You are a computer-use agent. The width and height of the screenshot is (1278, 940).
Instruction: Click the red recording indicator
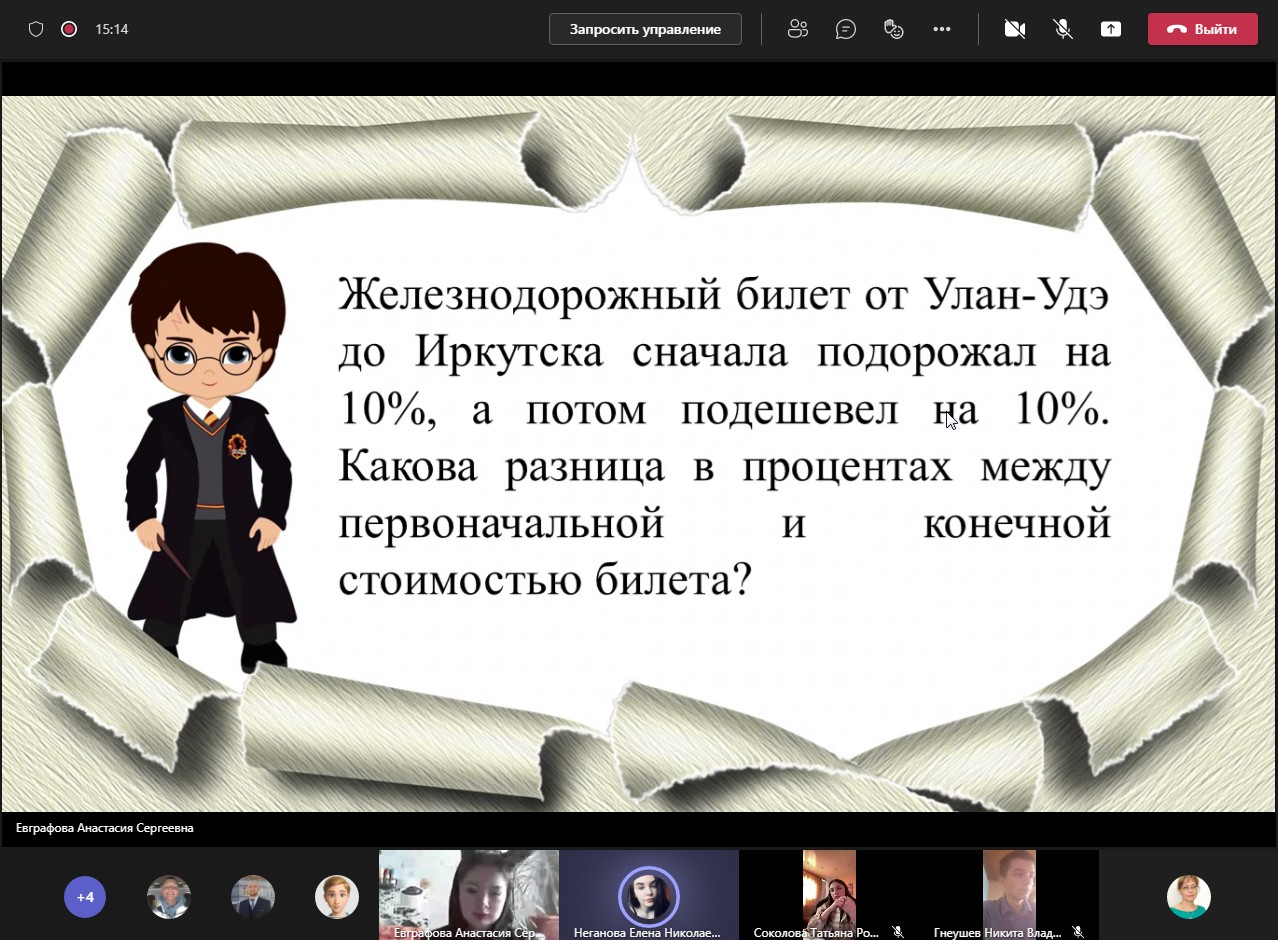[x=69, y=29]
